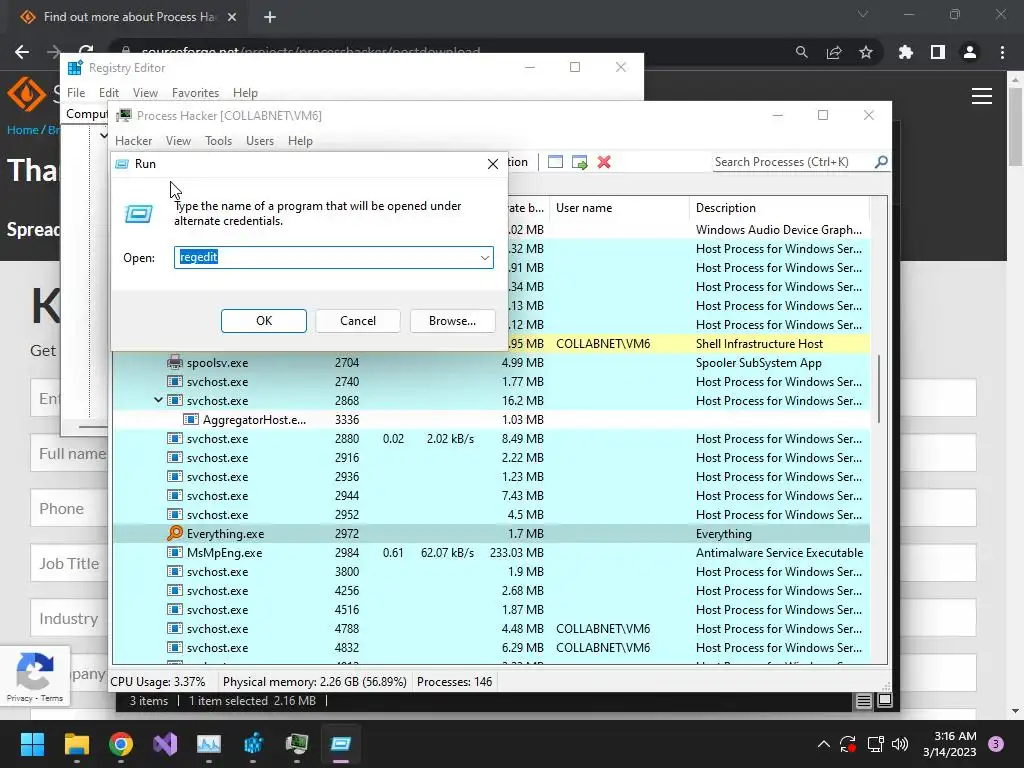Select the spoolsv.exe process row
This screenshot has width=1024, height=768.
click(x=491, y=362)
